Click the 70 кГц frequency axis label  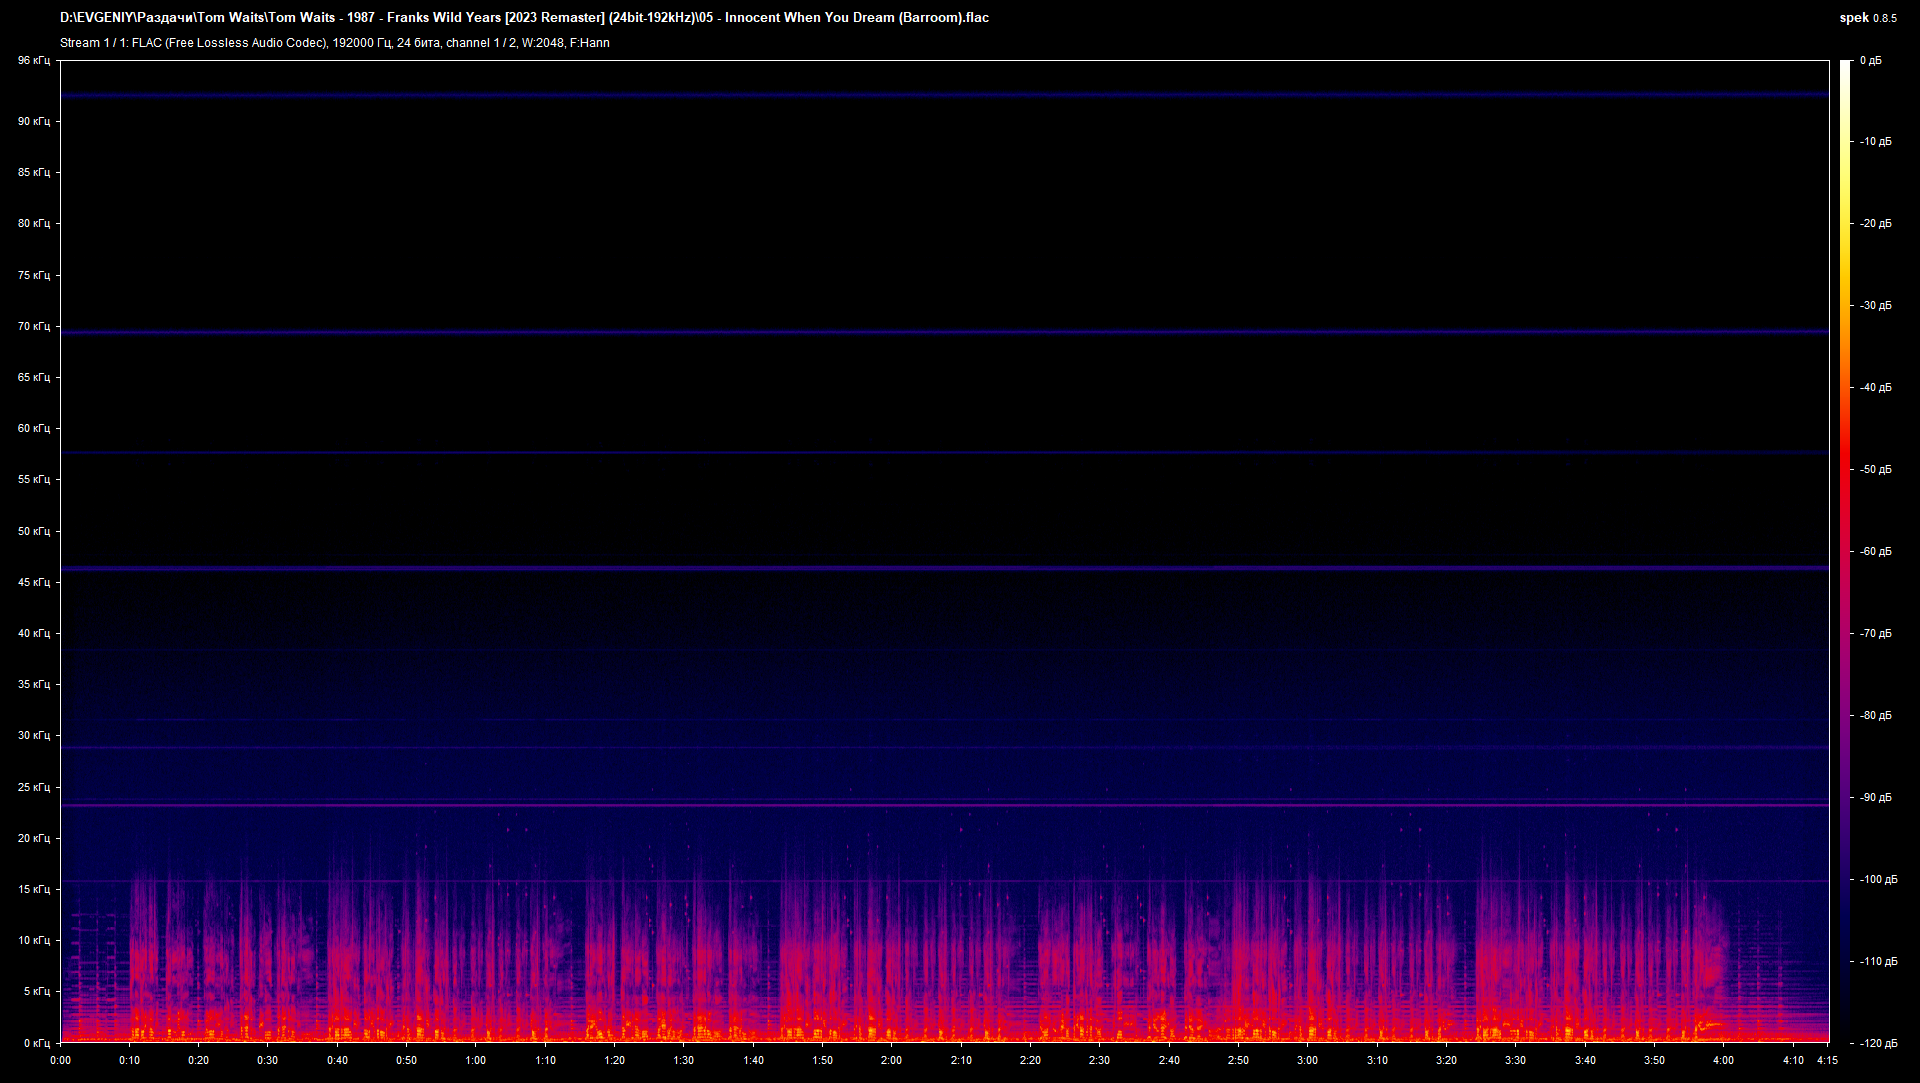tap(33, 326)
